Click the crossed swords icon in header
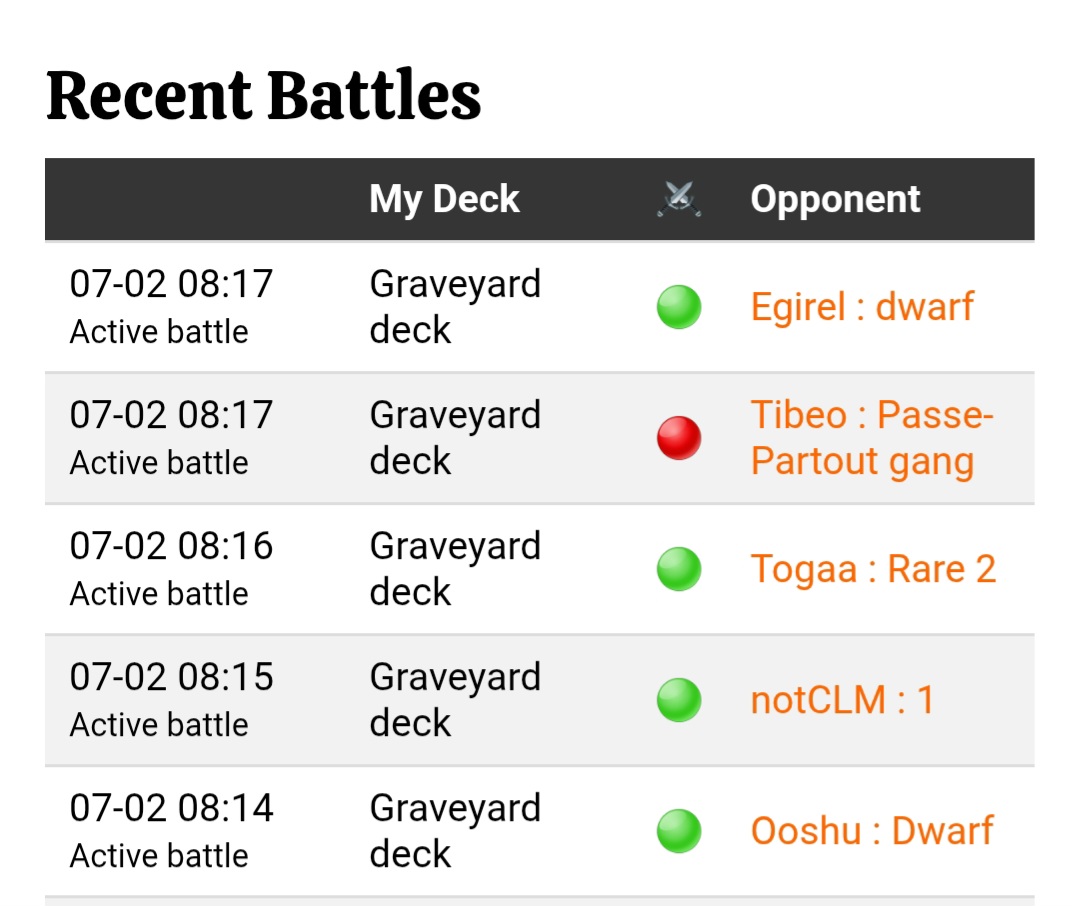 point(679,199)
